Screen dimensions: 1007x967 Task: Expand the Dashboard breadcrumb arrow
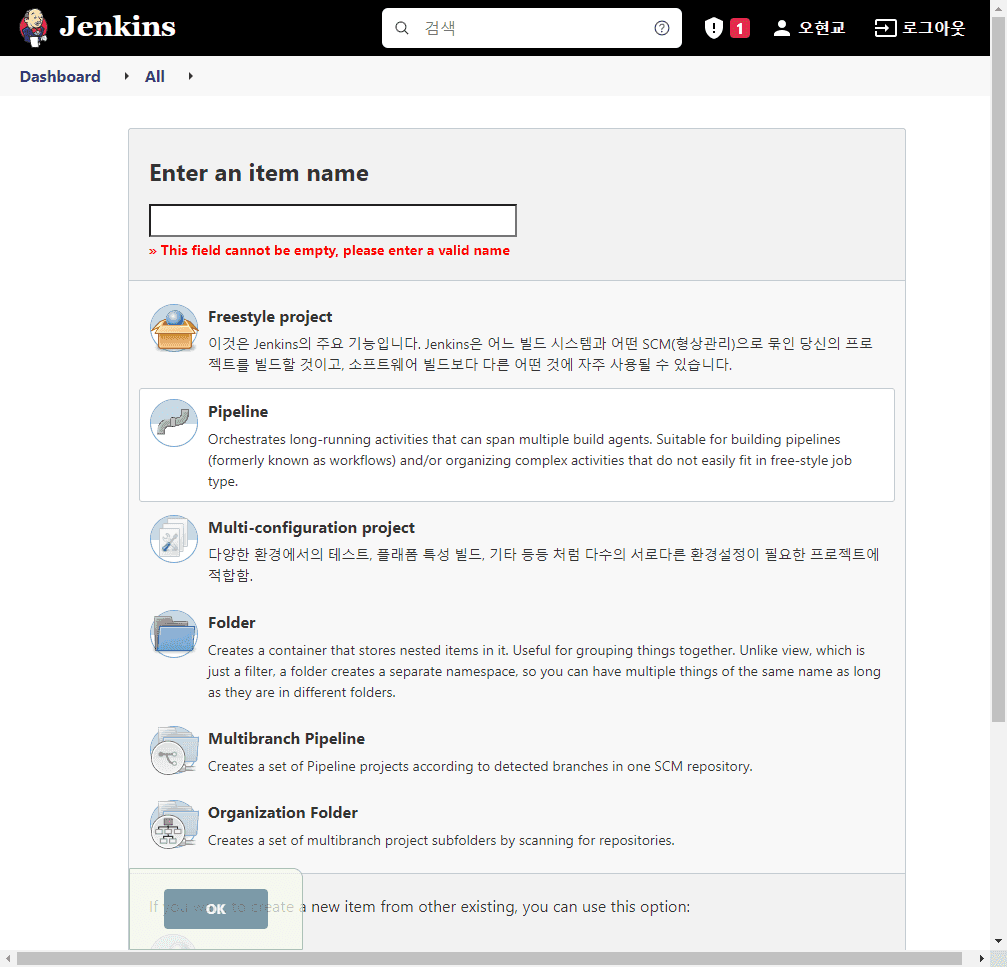pyautogui.click(x=126, y=76)
